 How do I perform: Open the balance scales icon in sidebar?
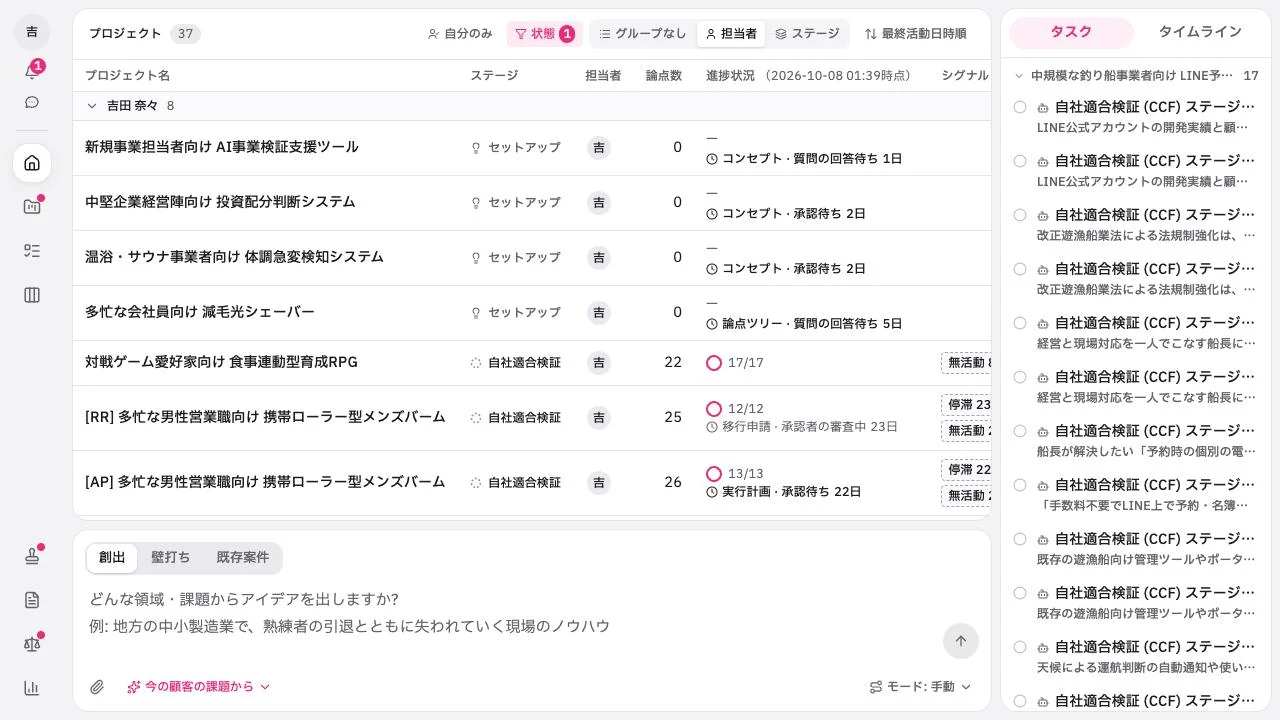tap(32, 644)
